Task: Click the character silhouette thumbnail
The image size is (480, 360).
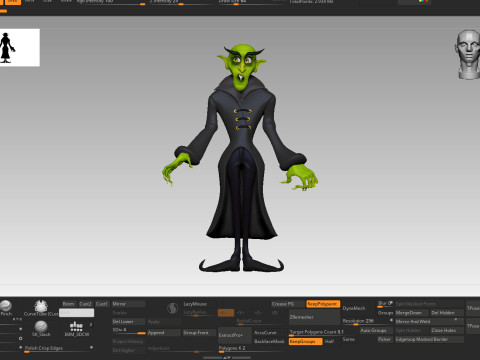Action: (20, 47)
